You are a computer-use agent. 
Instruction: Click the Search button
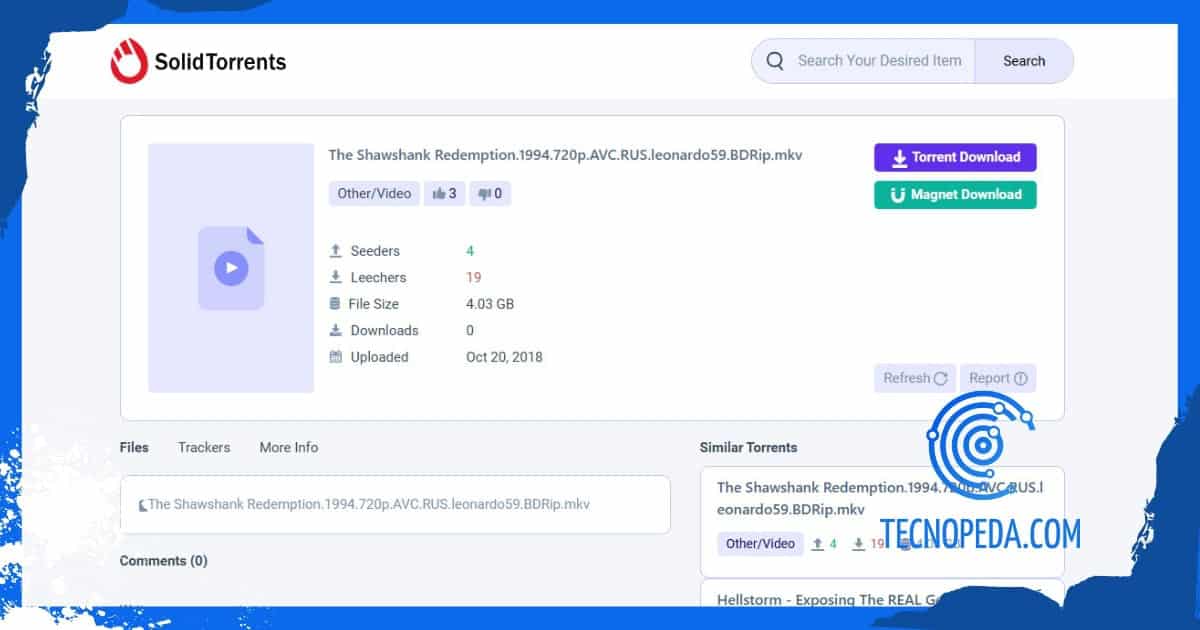tap(1024, 61)
